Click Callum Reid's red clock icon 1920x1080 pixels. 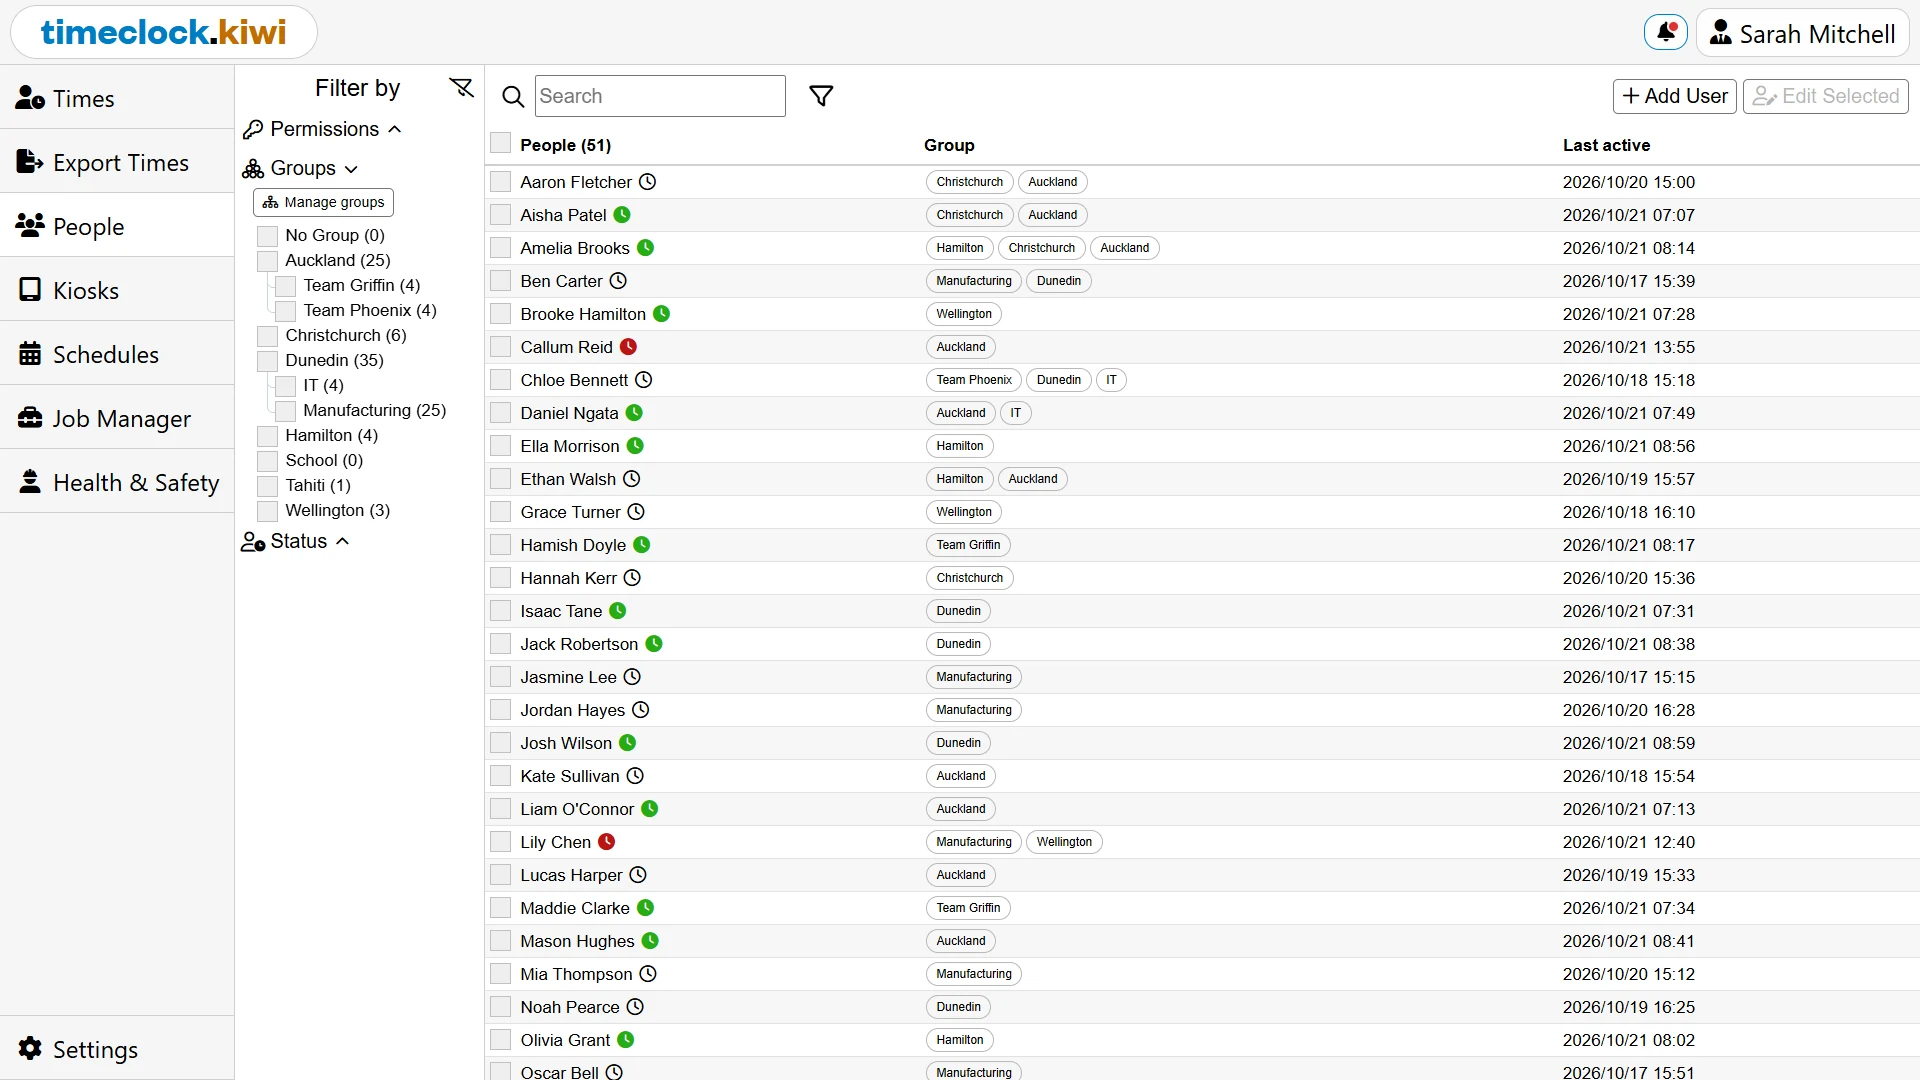pos(628,347)
